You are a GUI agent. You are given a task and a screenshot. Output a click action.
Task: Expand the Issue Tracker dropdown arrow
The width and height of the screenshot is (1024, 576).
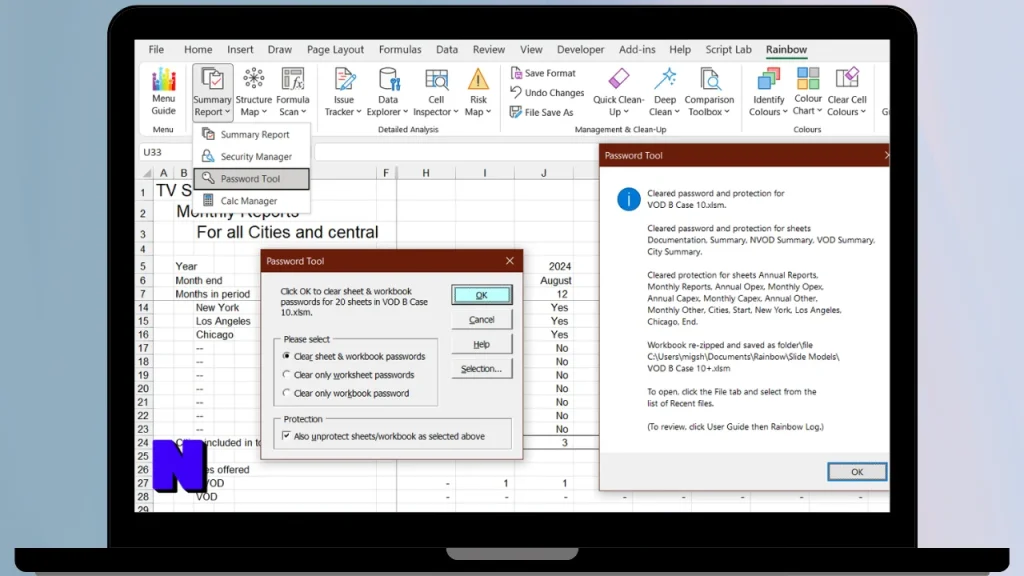tap(359, 112)
